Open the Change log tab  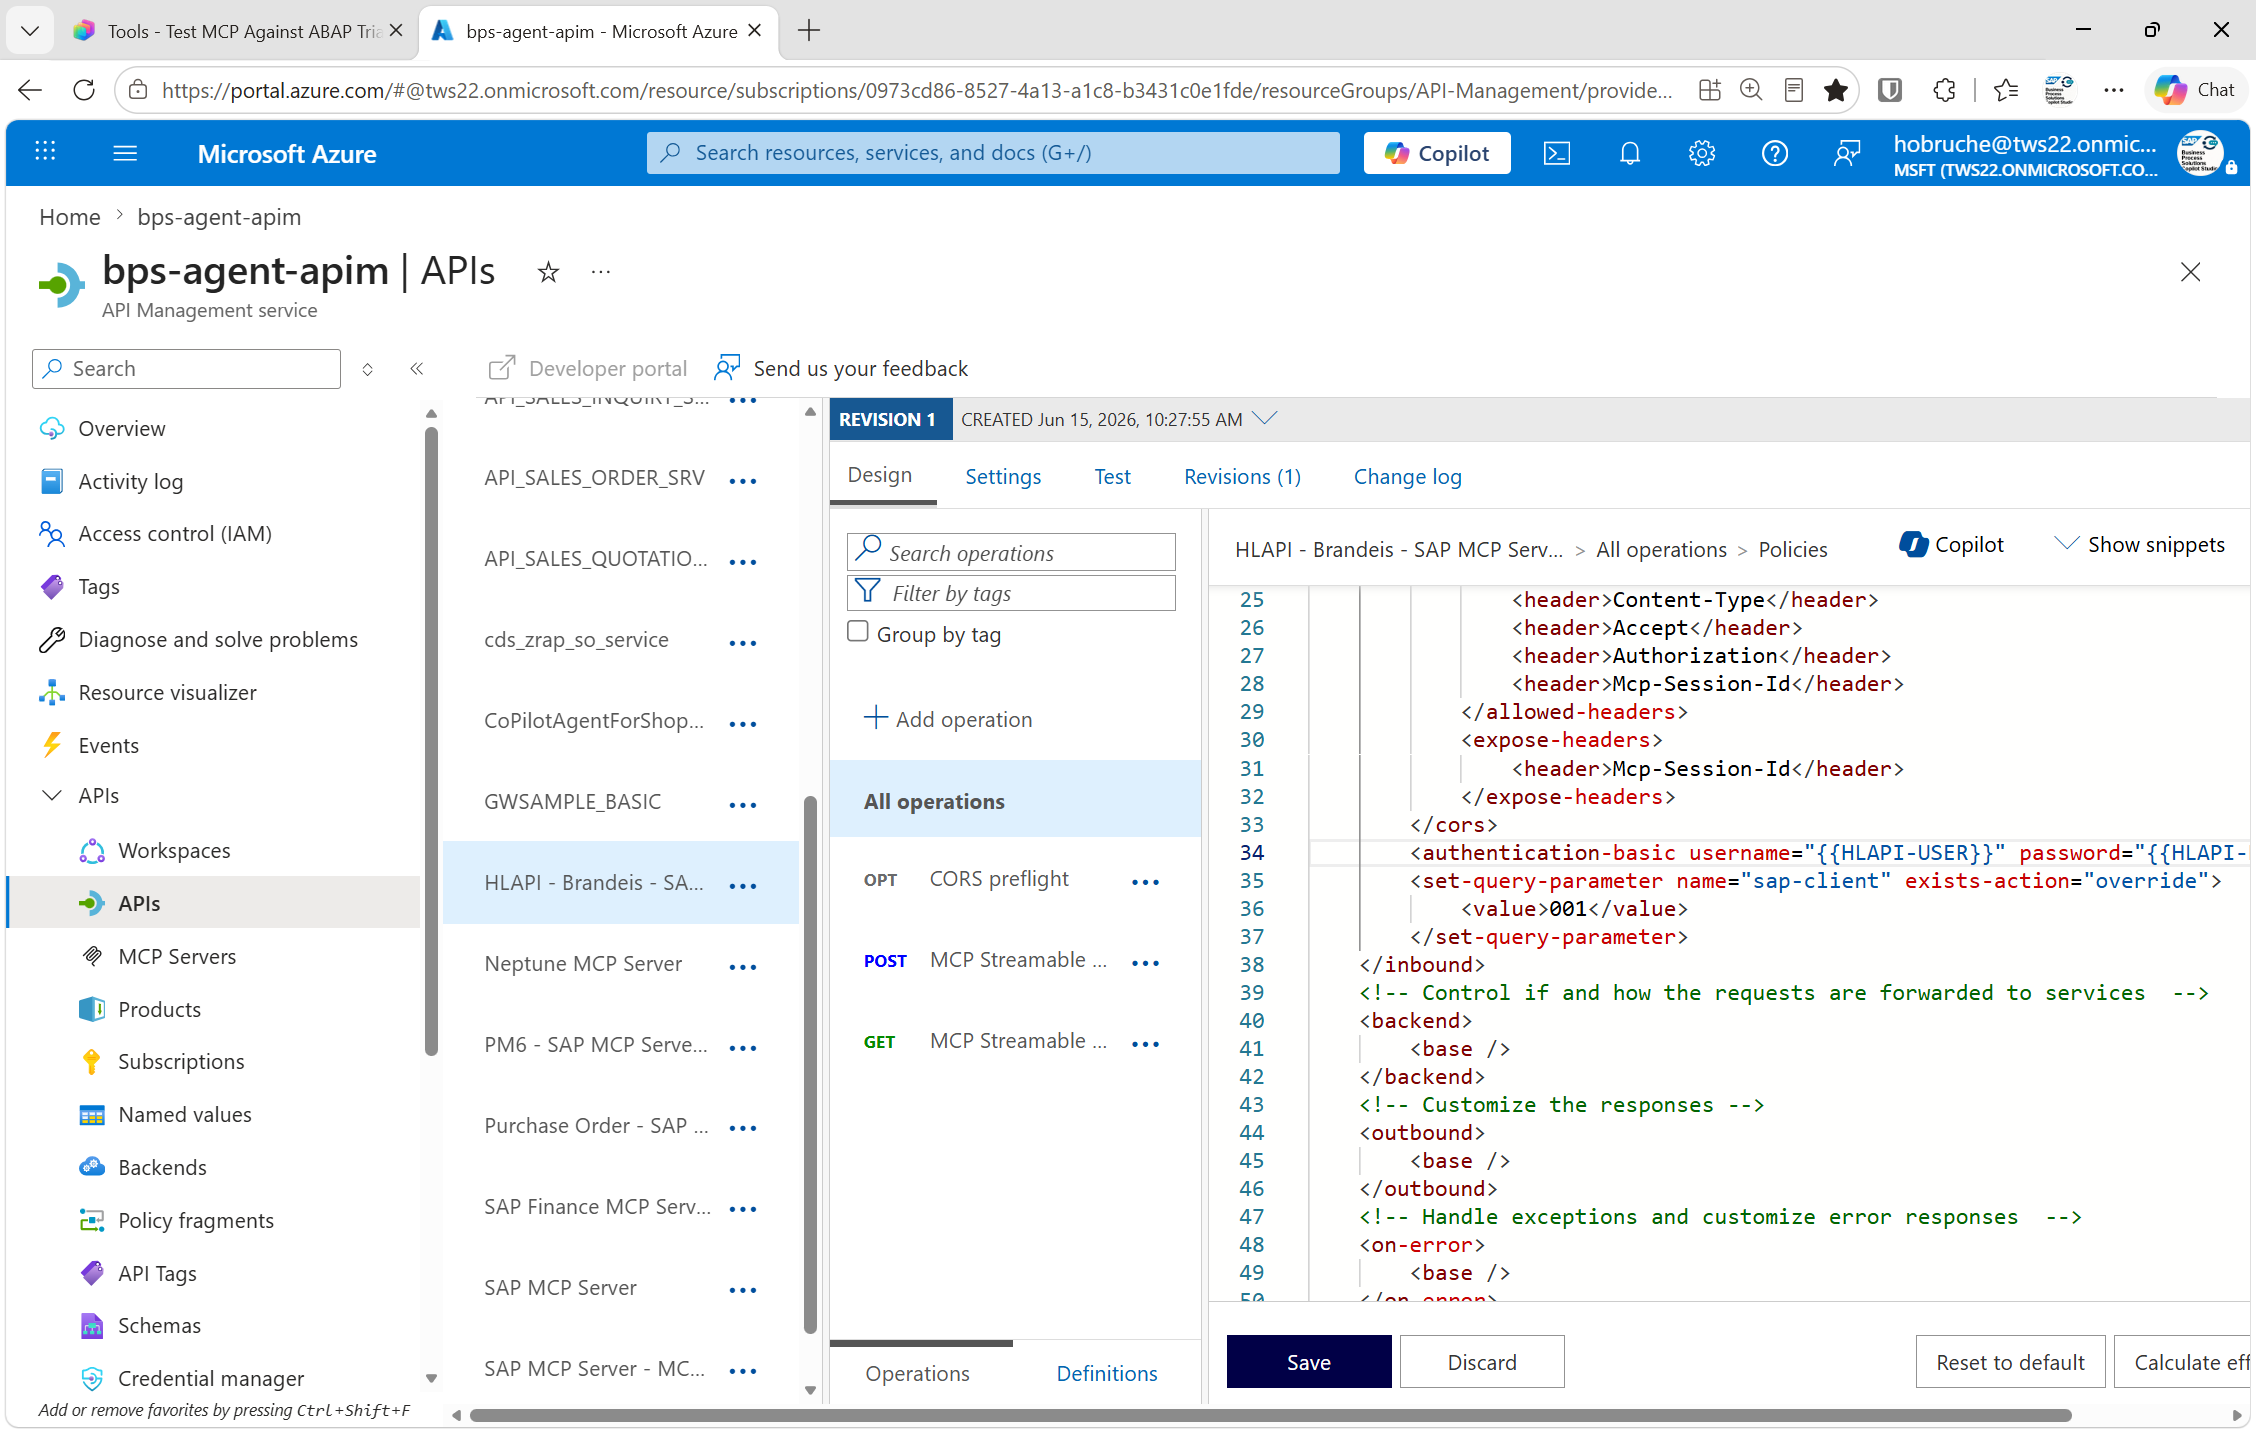1408,477
